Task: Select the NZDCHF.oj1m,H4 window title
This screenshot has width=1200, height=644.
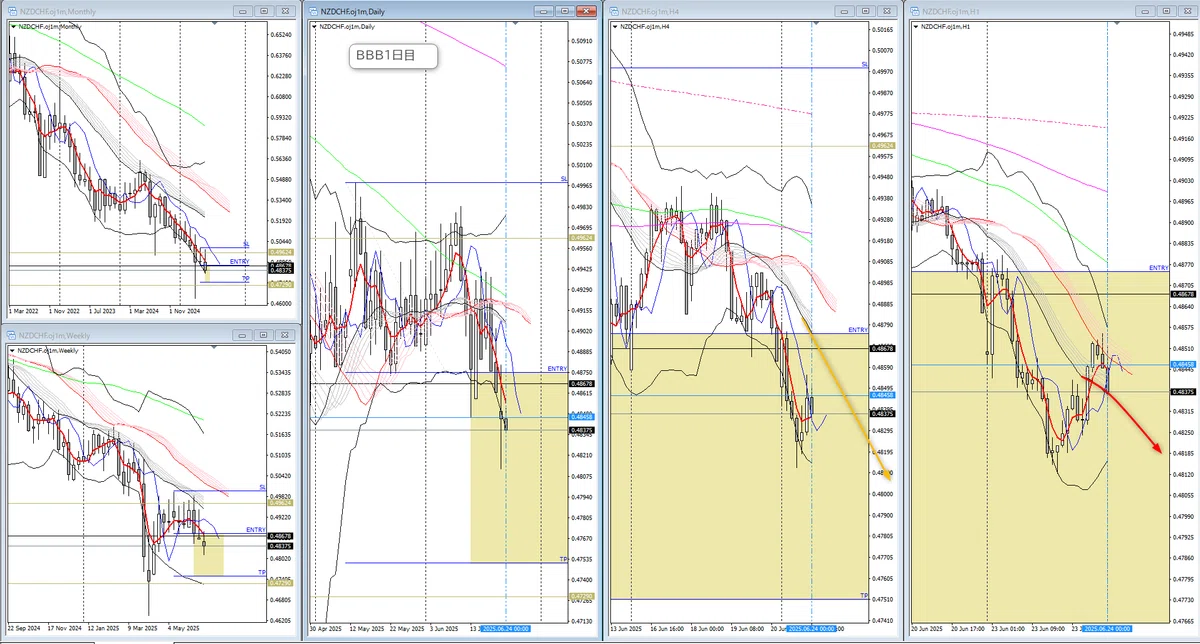Action: pos(650,11)
